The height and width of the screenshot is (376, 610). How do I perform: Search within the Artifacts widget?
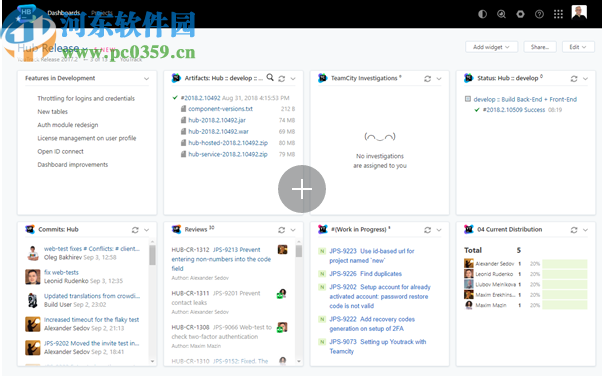point(270,78)
